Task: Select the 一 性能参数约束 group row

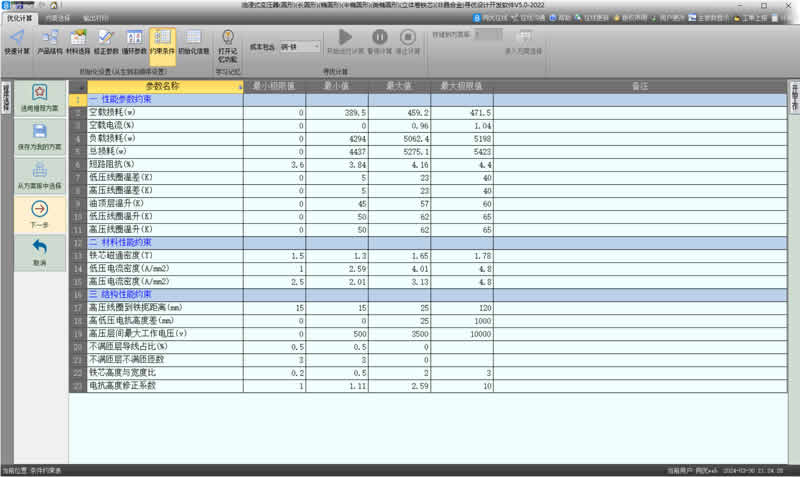Action: [165, 99]
